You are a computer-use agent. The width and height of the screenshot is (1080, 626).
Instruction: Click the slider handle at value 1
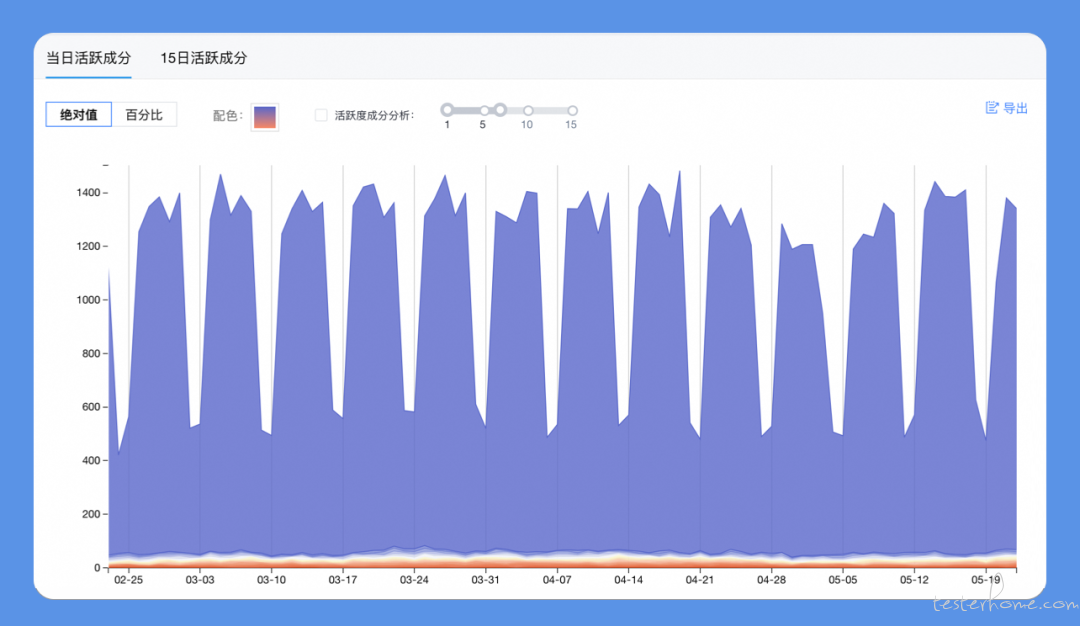(x=447, y=109)
